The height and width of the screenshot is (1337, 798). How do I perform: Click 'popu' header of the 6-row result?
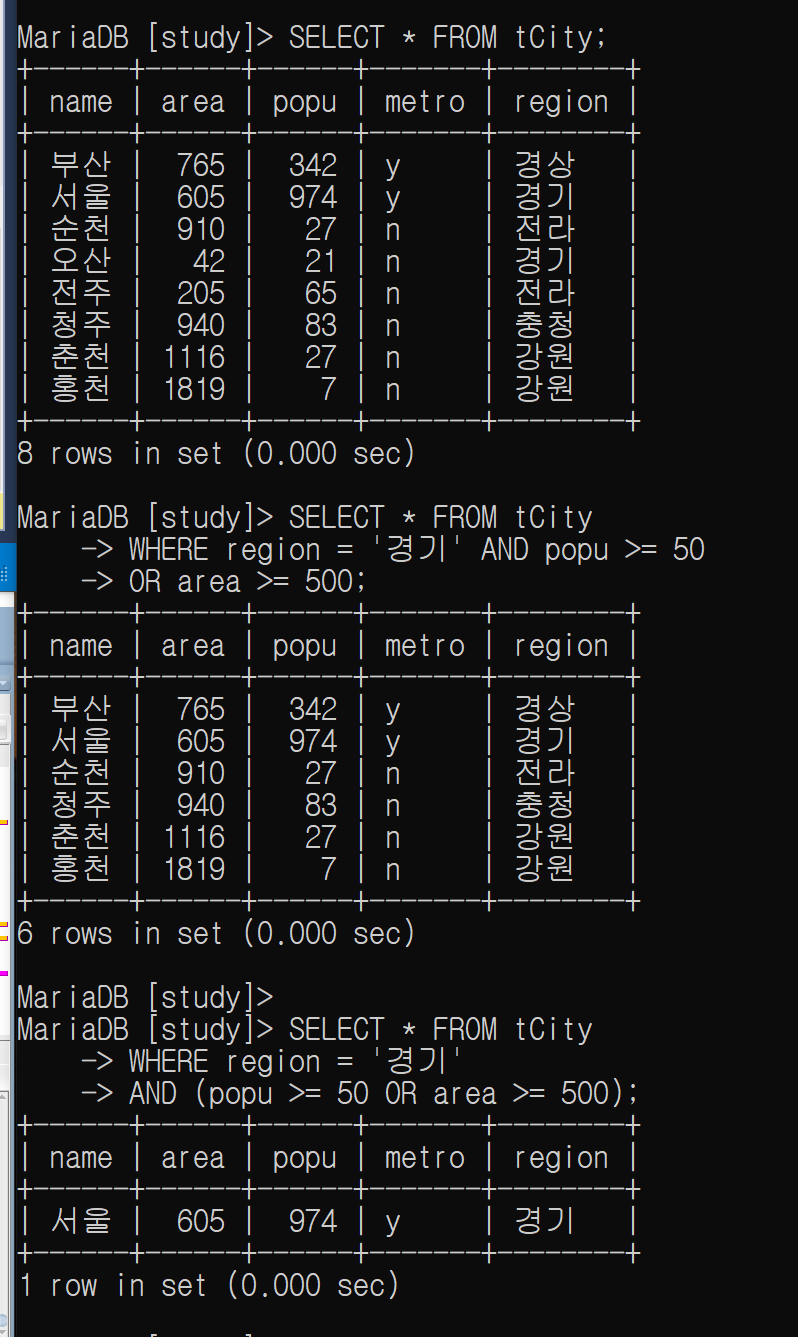point(305,646)
